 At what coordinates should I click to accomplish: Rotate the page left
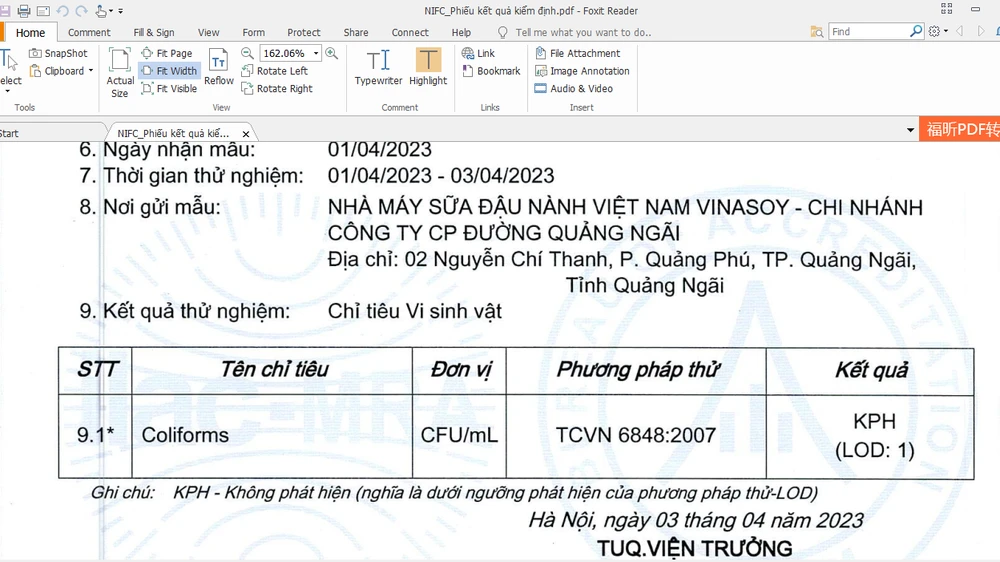[275, 71]
